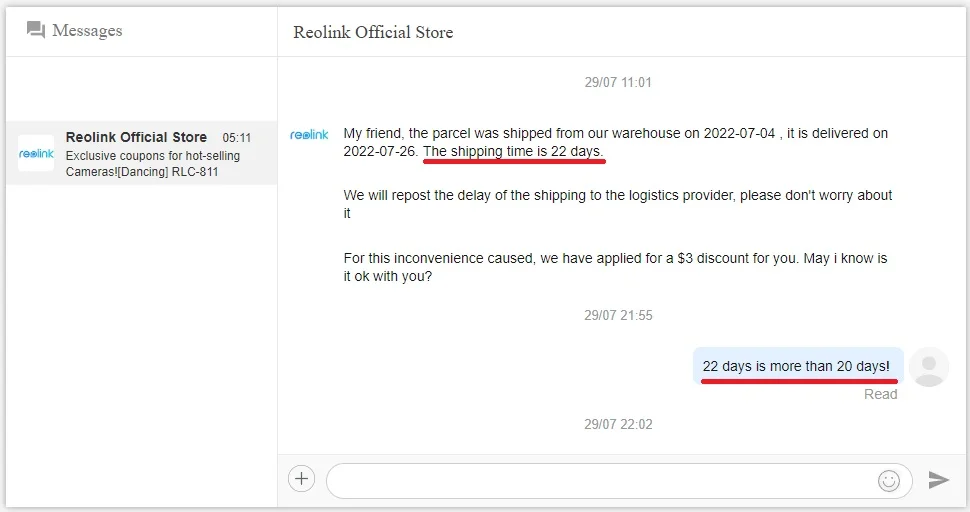Screen dimensions: 970x512
Task: Select the Reolink Official Store conversation name
Action: [136, 137]
